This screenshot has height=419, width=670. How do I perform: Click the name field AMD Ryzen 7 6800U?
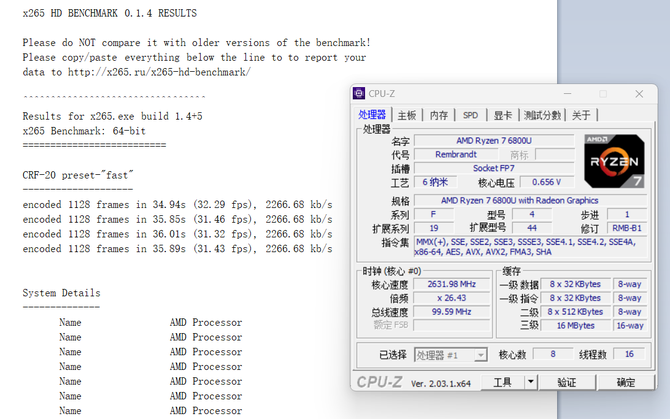(x=494, y=141)
